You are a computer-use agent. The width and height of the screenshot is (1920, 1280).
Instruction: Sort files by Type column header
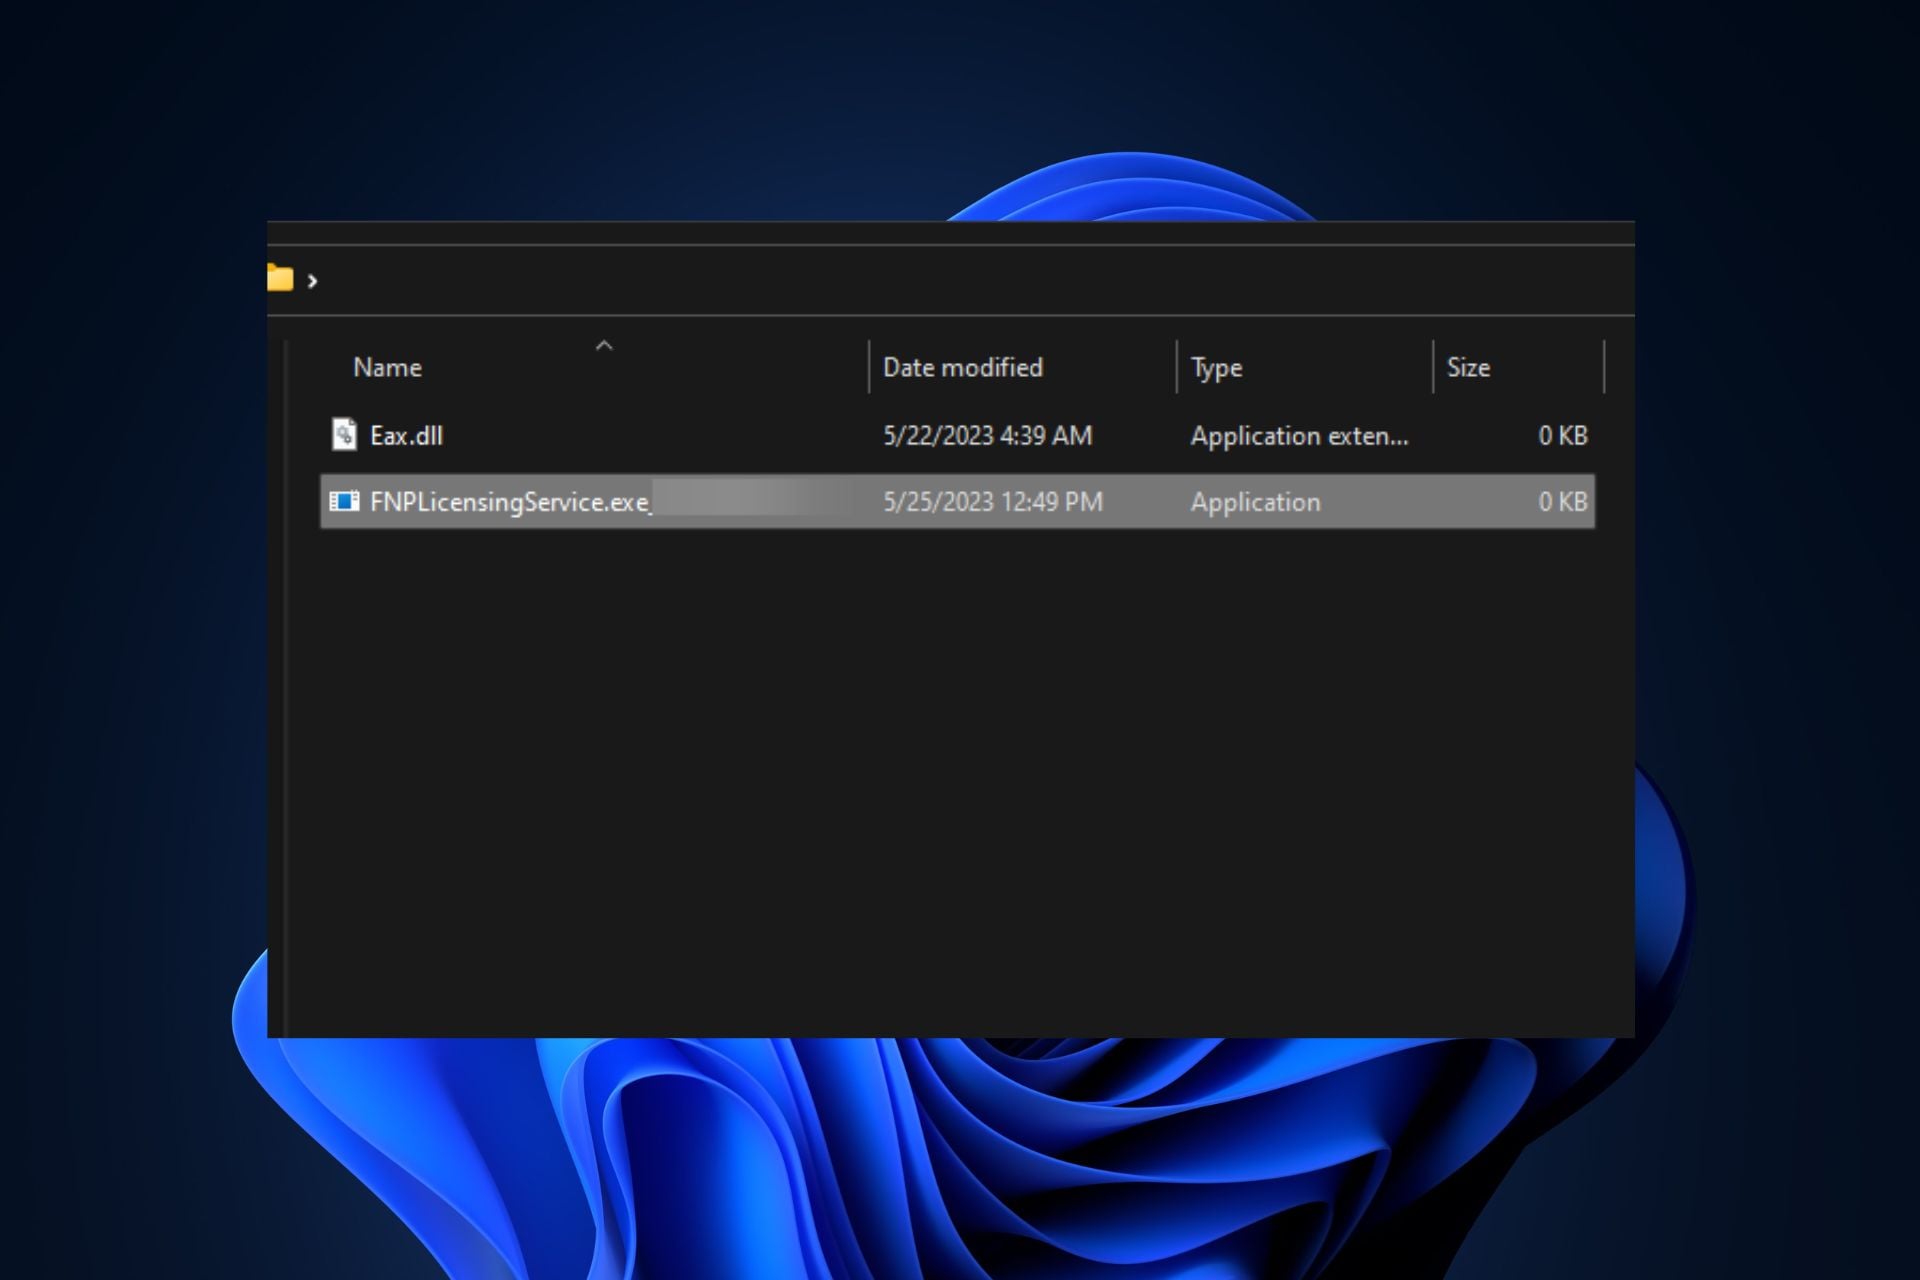tap(1216, 368)
